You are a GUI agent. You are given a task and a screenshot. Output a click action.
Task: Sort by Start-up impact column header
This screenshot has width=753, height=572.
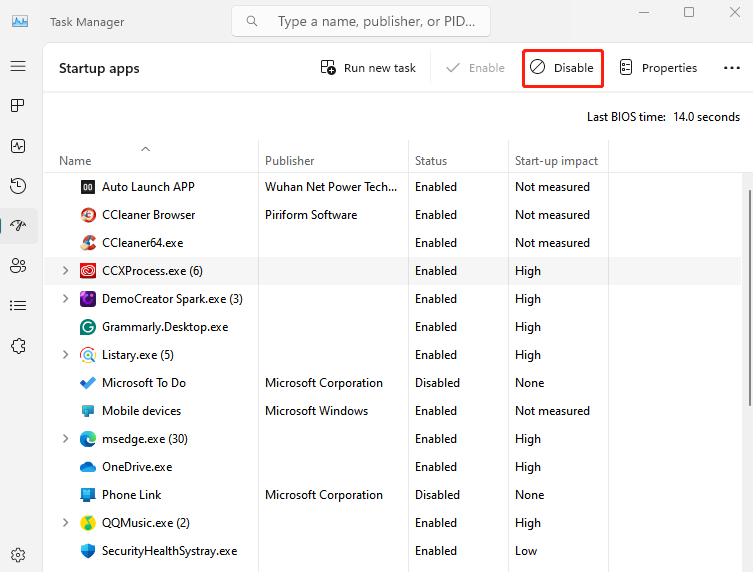tap(556, 161)
